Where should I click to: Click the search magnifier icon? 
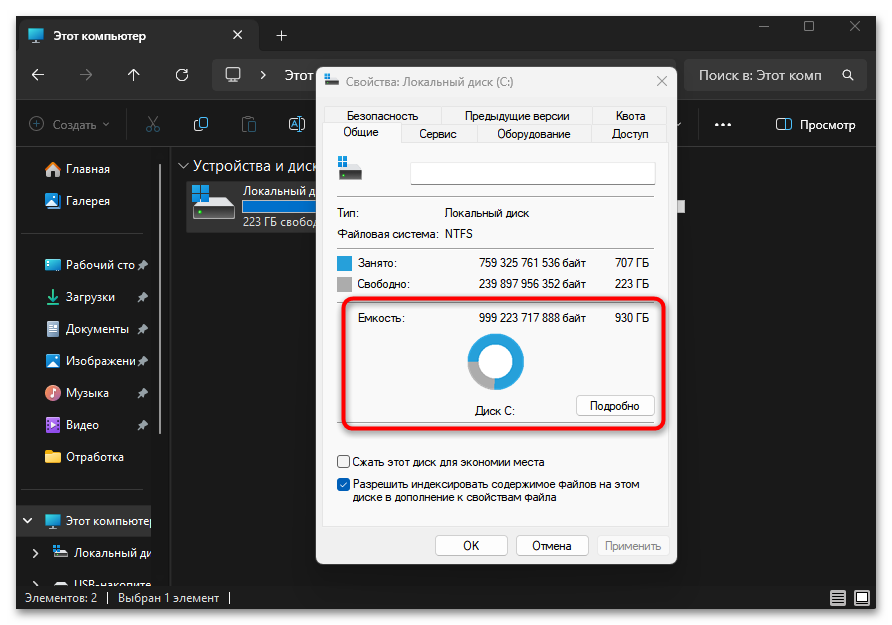[x=848, y=75]
